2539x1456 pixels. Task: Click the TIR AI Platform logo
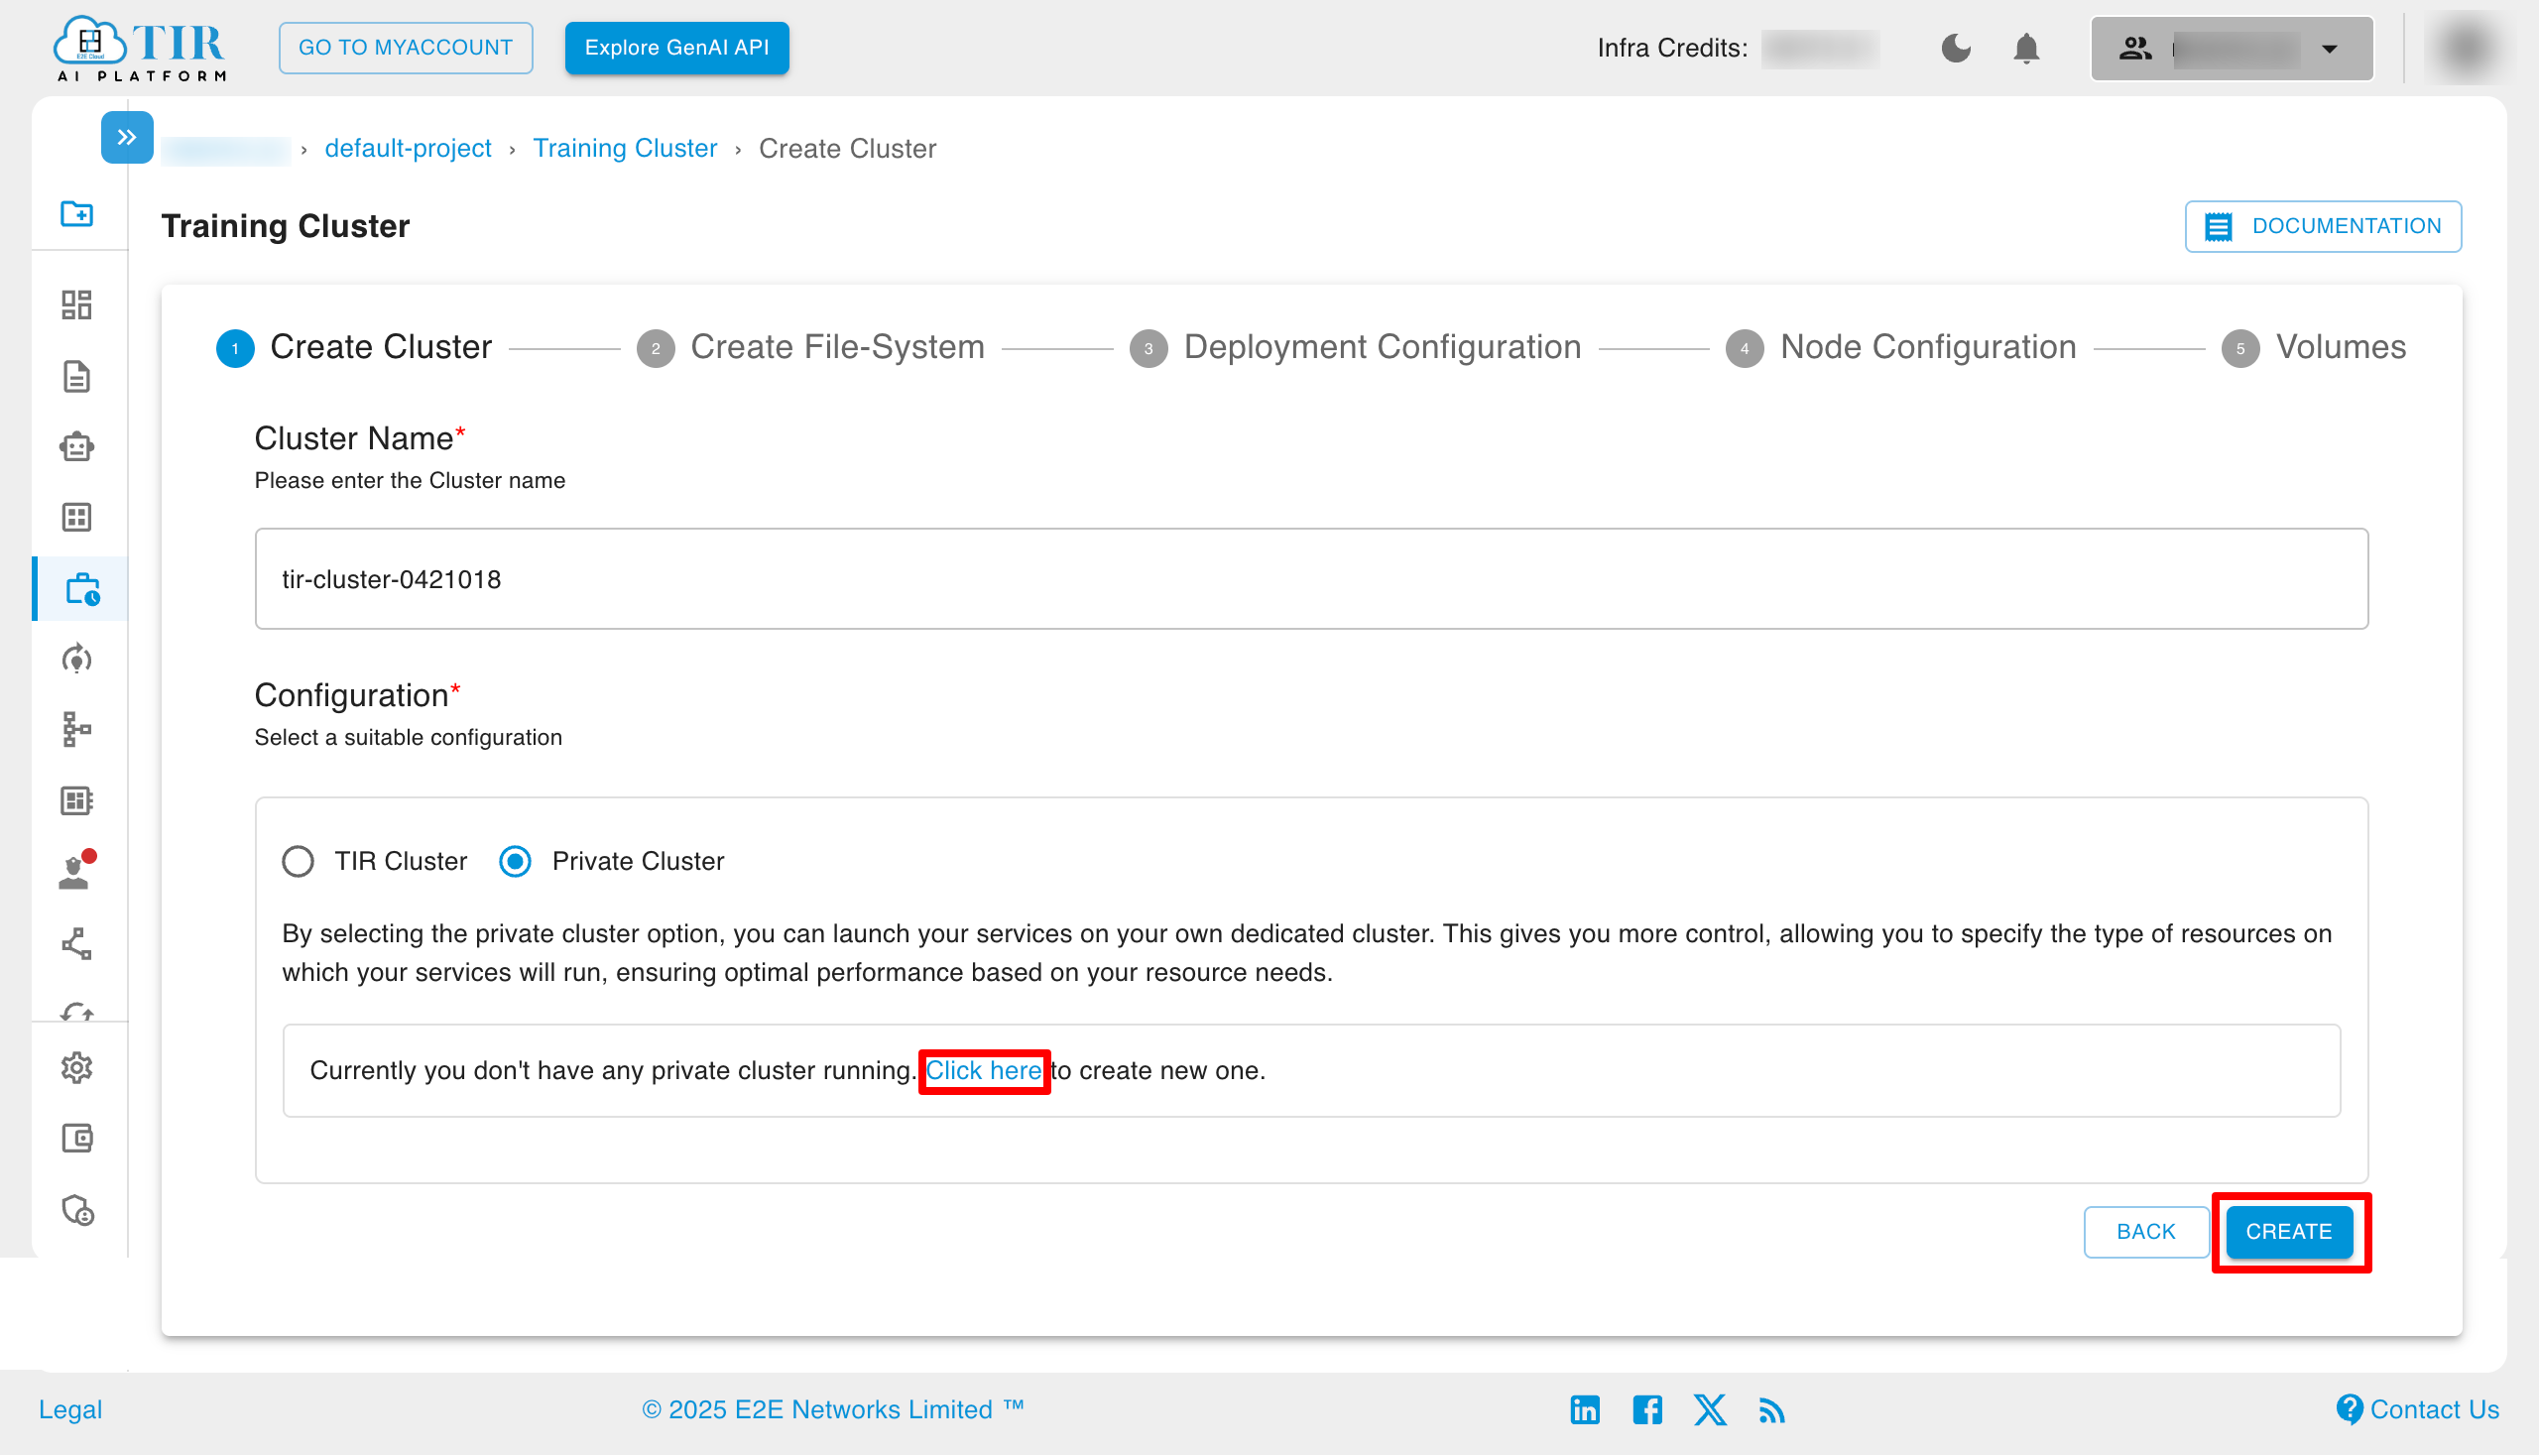139,48
